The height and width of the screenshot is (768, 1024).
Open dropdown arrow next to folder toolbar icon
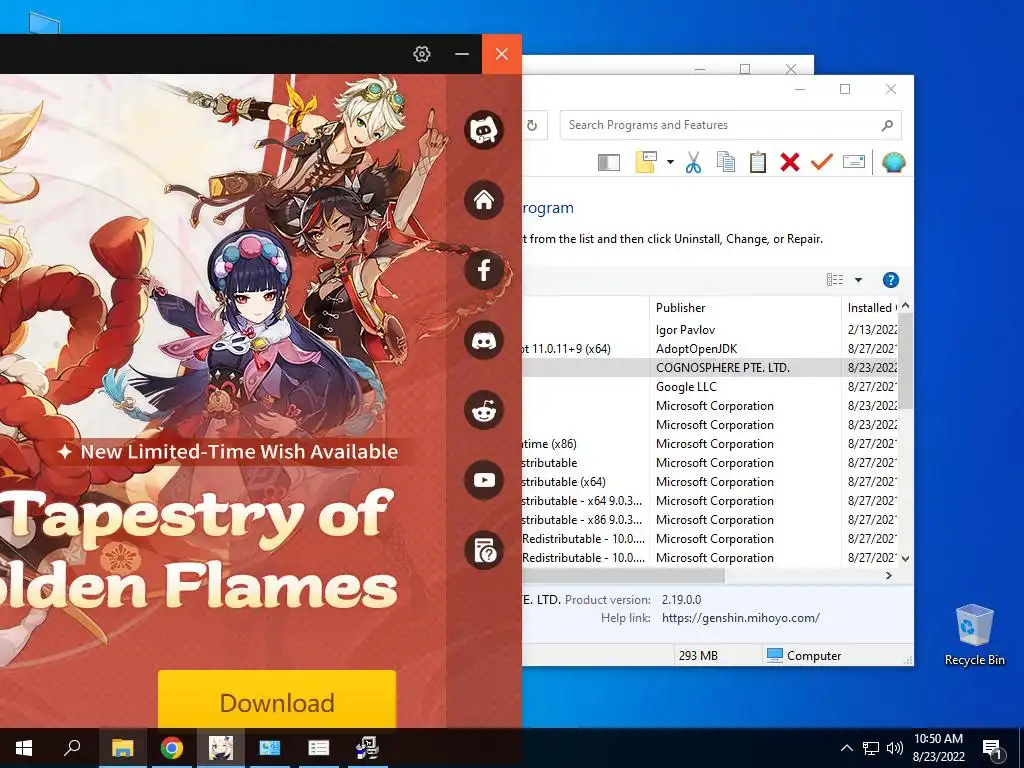tap(670, 162)
